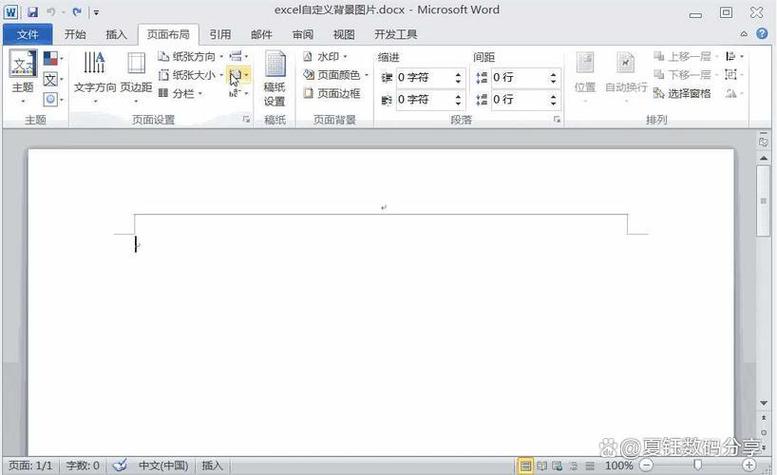Screen dimensions: 777x475
Task: Switch to 插入 insert tab
Action: click(116, 34)
